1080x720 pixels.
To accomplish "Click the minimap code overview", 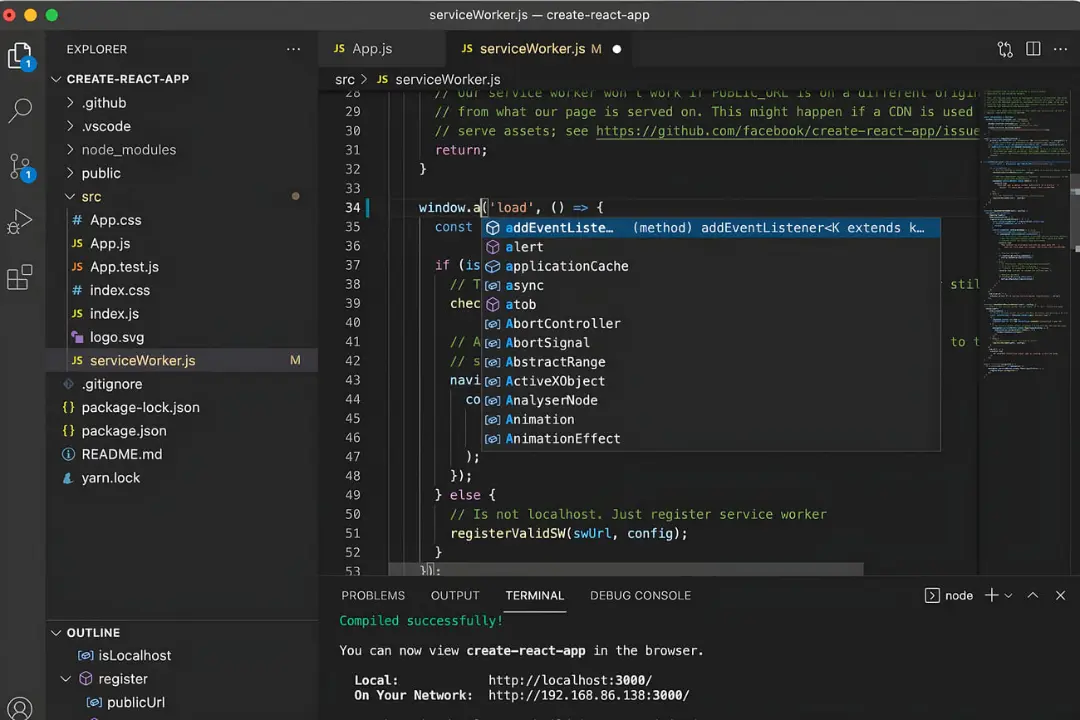I will coord(1026,234).
